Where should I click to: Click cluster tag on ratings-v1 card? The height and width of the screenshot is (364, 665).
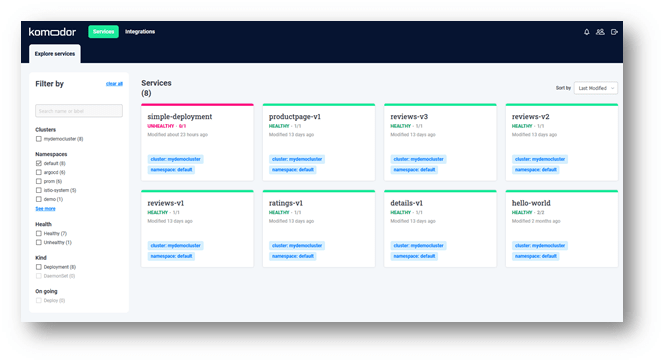297,246
